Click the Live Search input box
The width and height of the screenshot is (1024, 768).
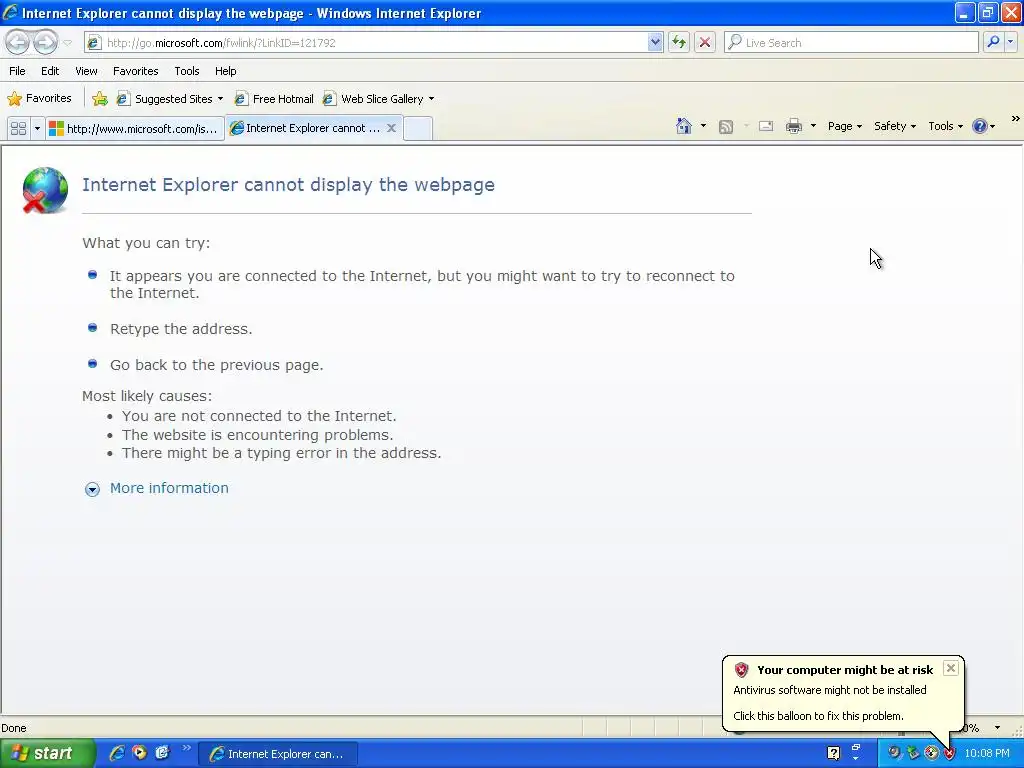852,42
